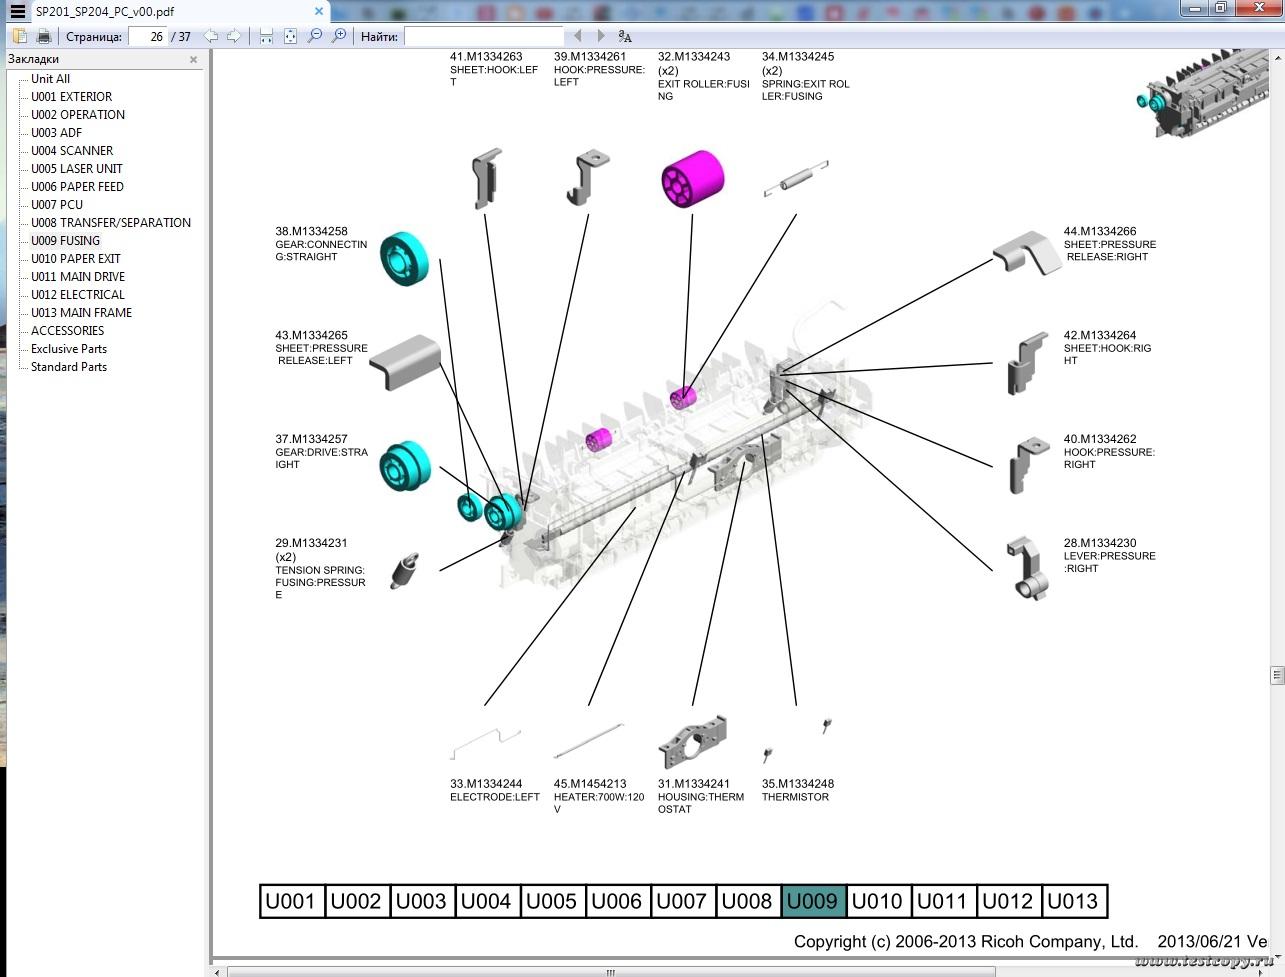Click find next arrow

pos(601,36)
